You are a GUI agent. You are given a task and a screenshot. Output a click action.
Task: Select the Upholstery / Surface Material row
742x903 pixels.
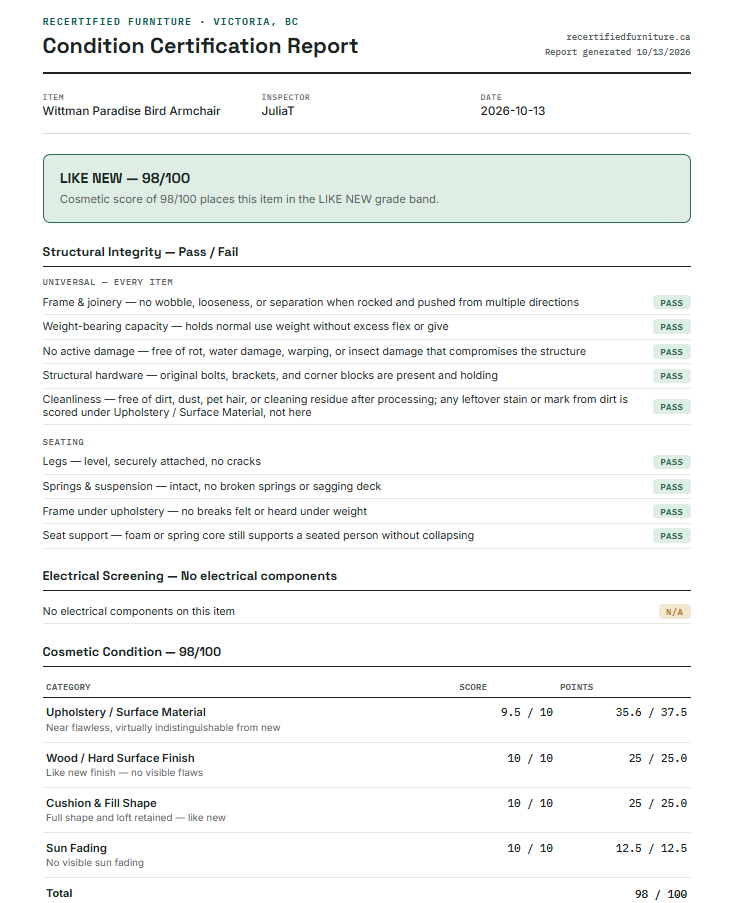click(366, 720)
